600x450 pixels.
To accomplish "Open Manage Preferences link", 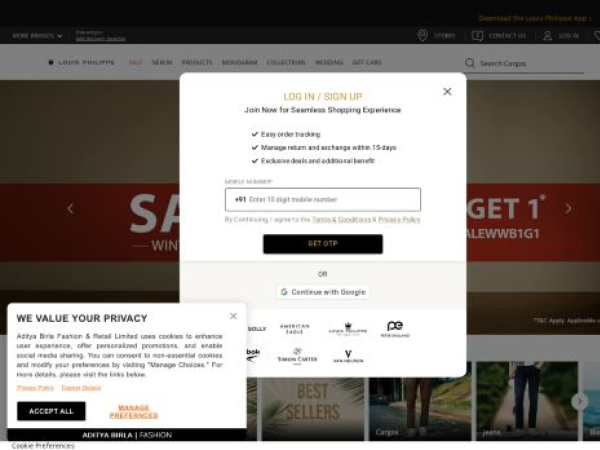I will 134,412.
